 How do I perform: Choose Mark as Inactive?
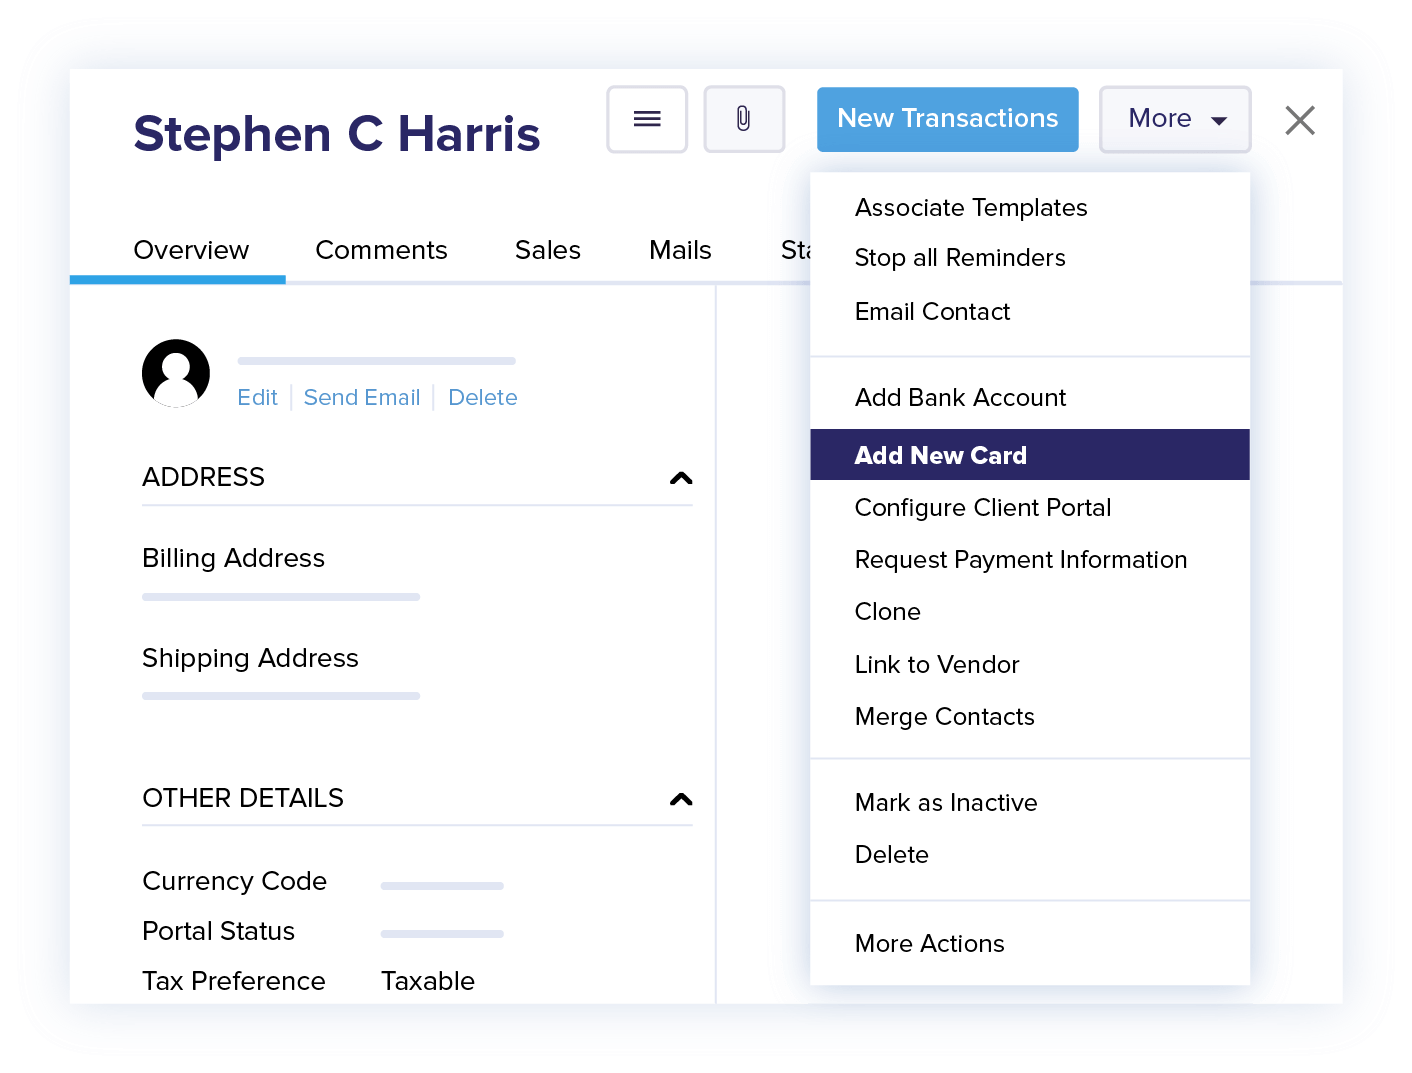point(945,802)
